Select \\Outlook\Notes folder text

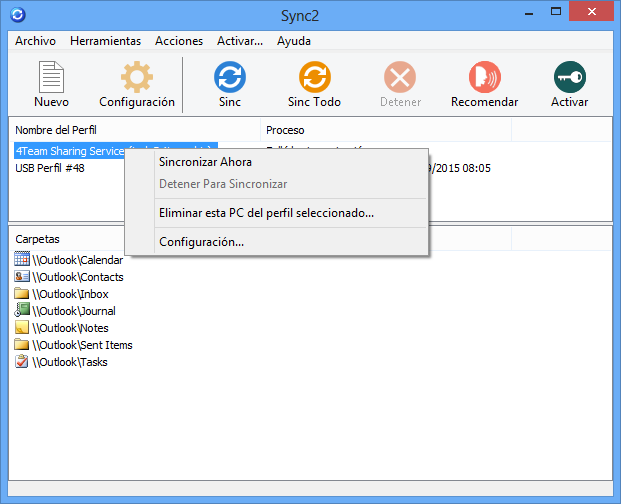(x=70, y=328)
